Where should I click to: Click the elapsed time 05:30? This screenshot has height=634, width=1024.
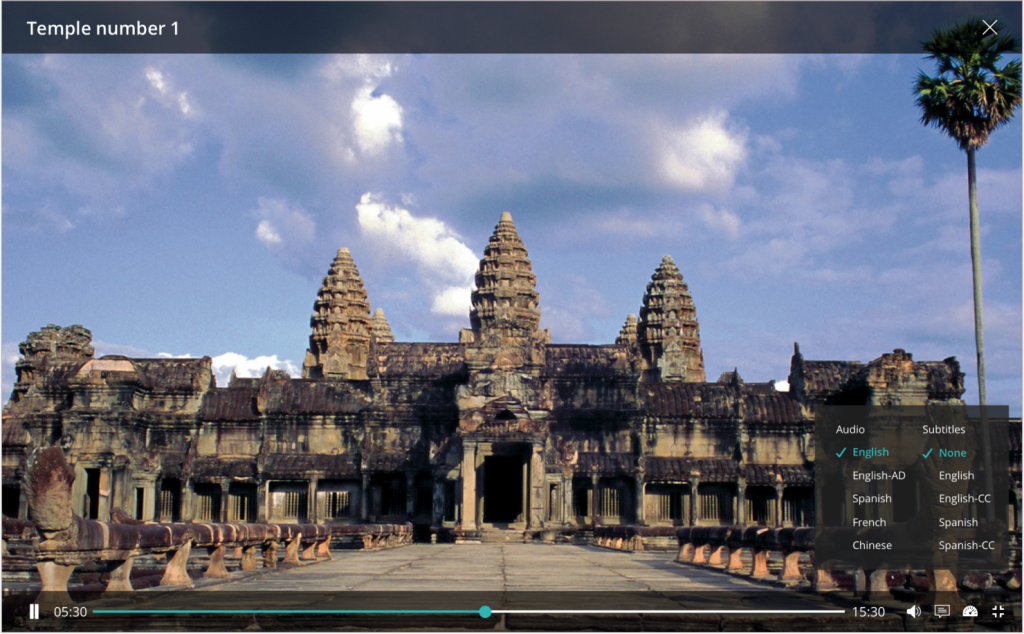70,612
